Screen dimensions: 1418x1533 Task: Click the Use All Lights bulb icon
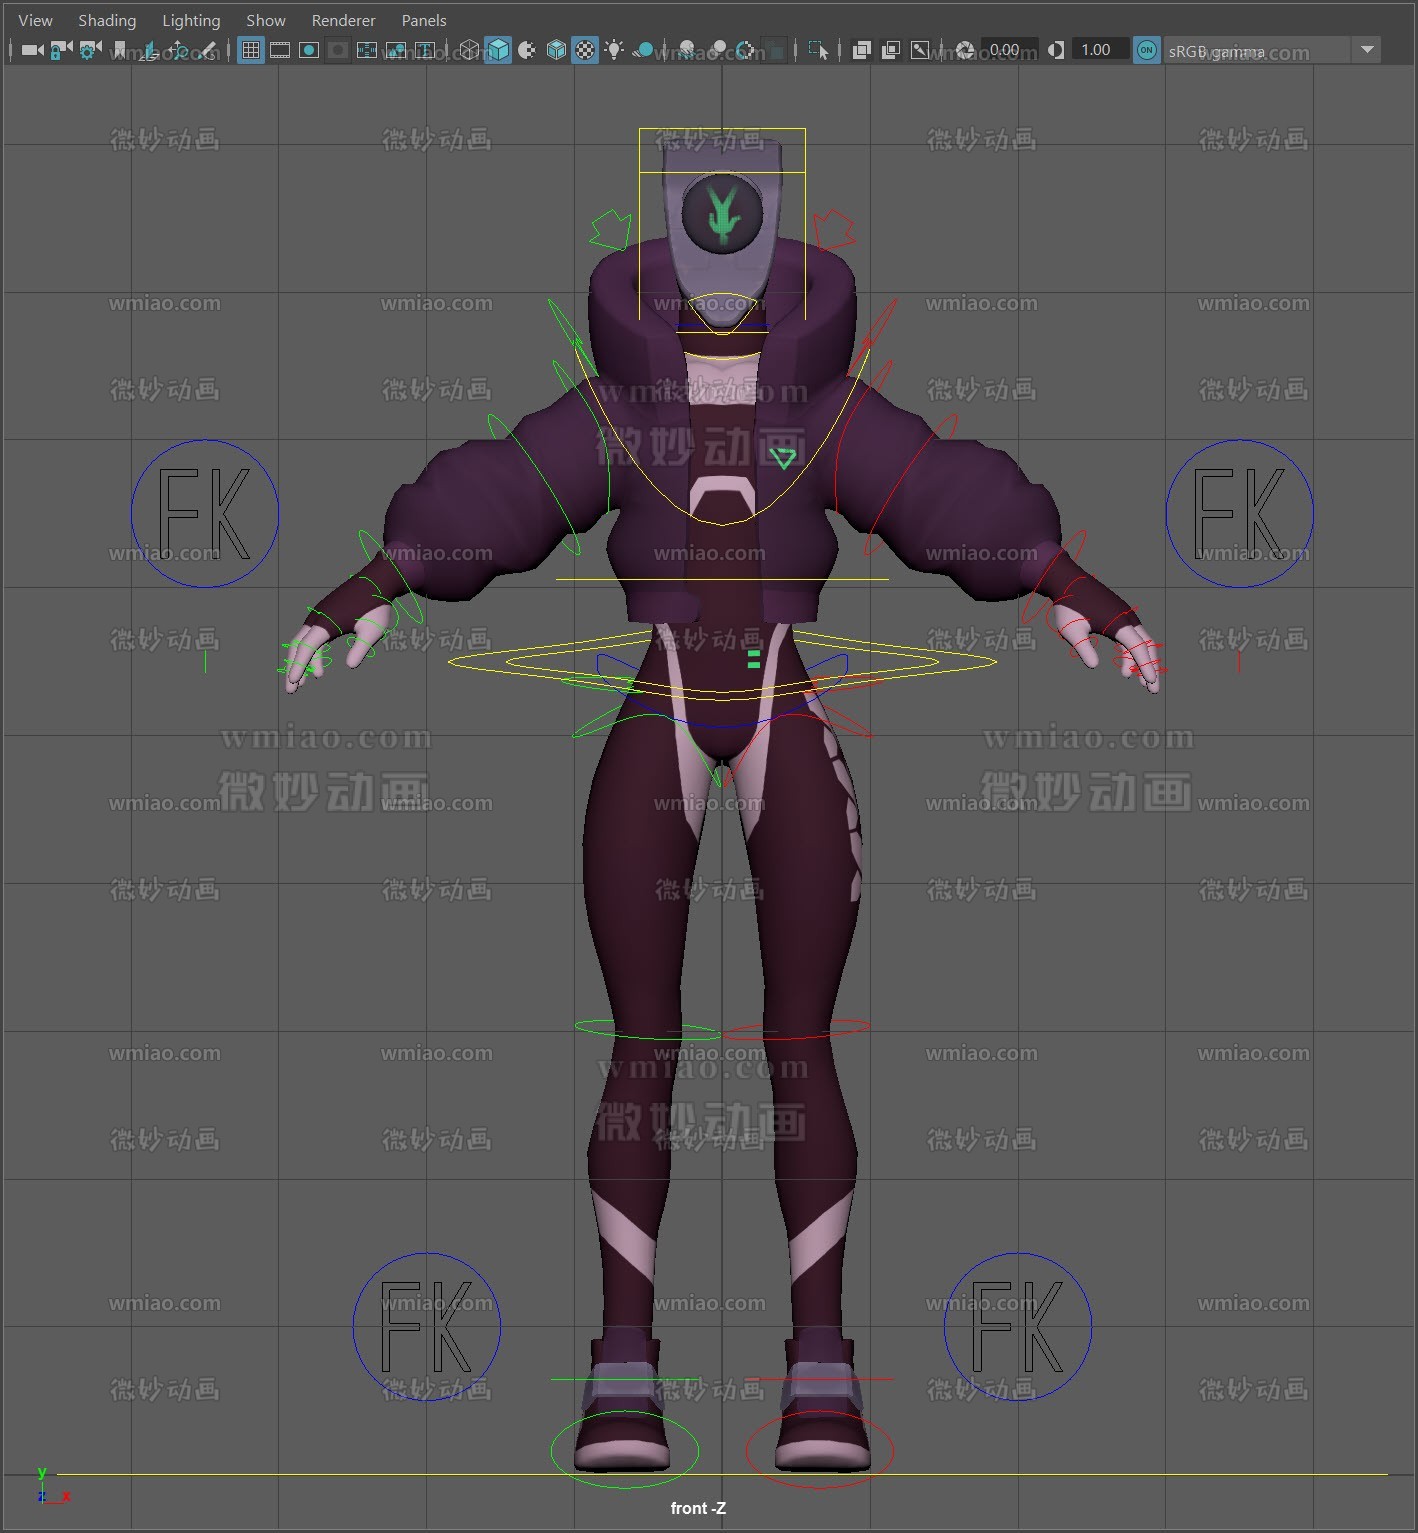click(x=614, y=50)
